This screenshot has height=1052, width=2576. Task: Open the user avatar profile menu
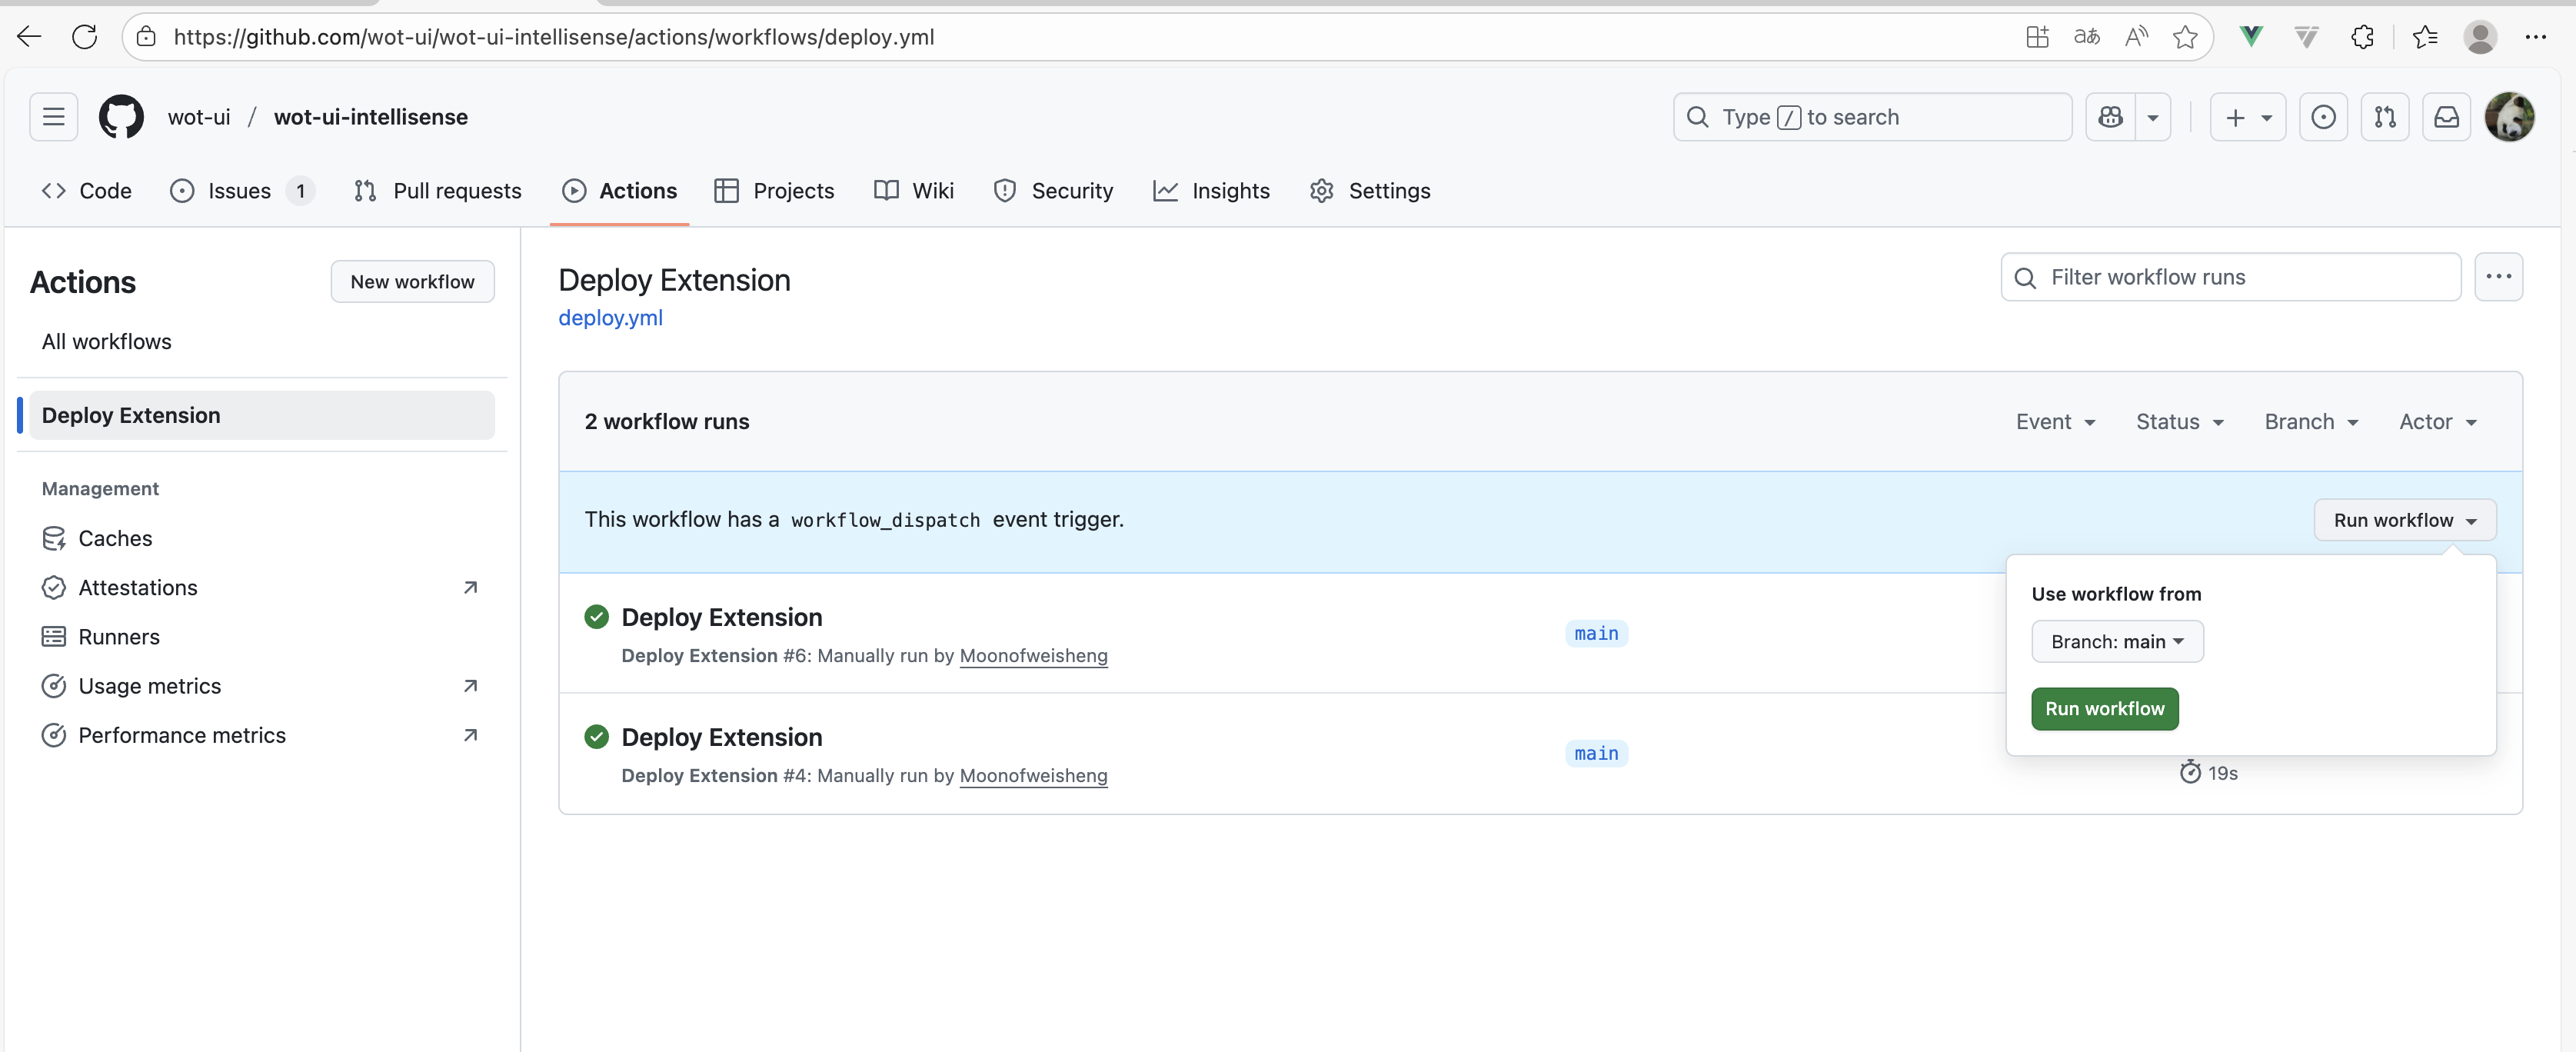(2509, 117)
